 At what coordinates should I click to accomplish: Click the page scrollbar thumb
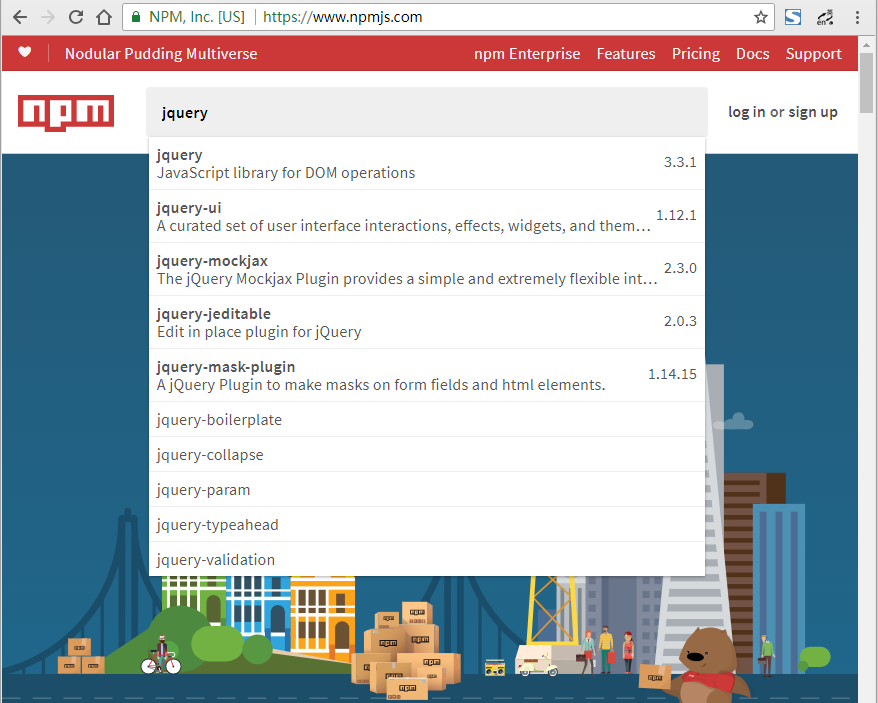867,82
